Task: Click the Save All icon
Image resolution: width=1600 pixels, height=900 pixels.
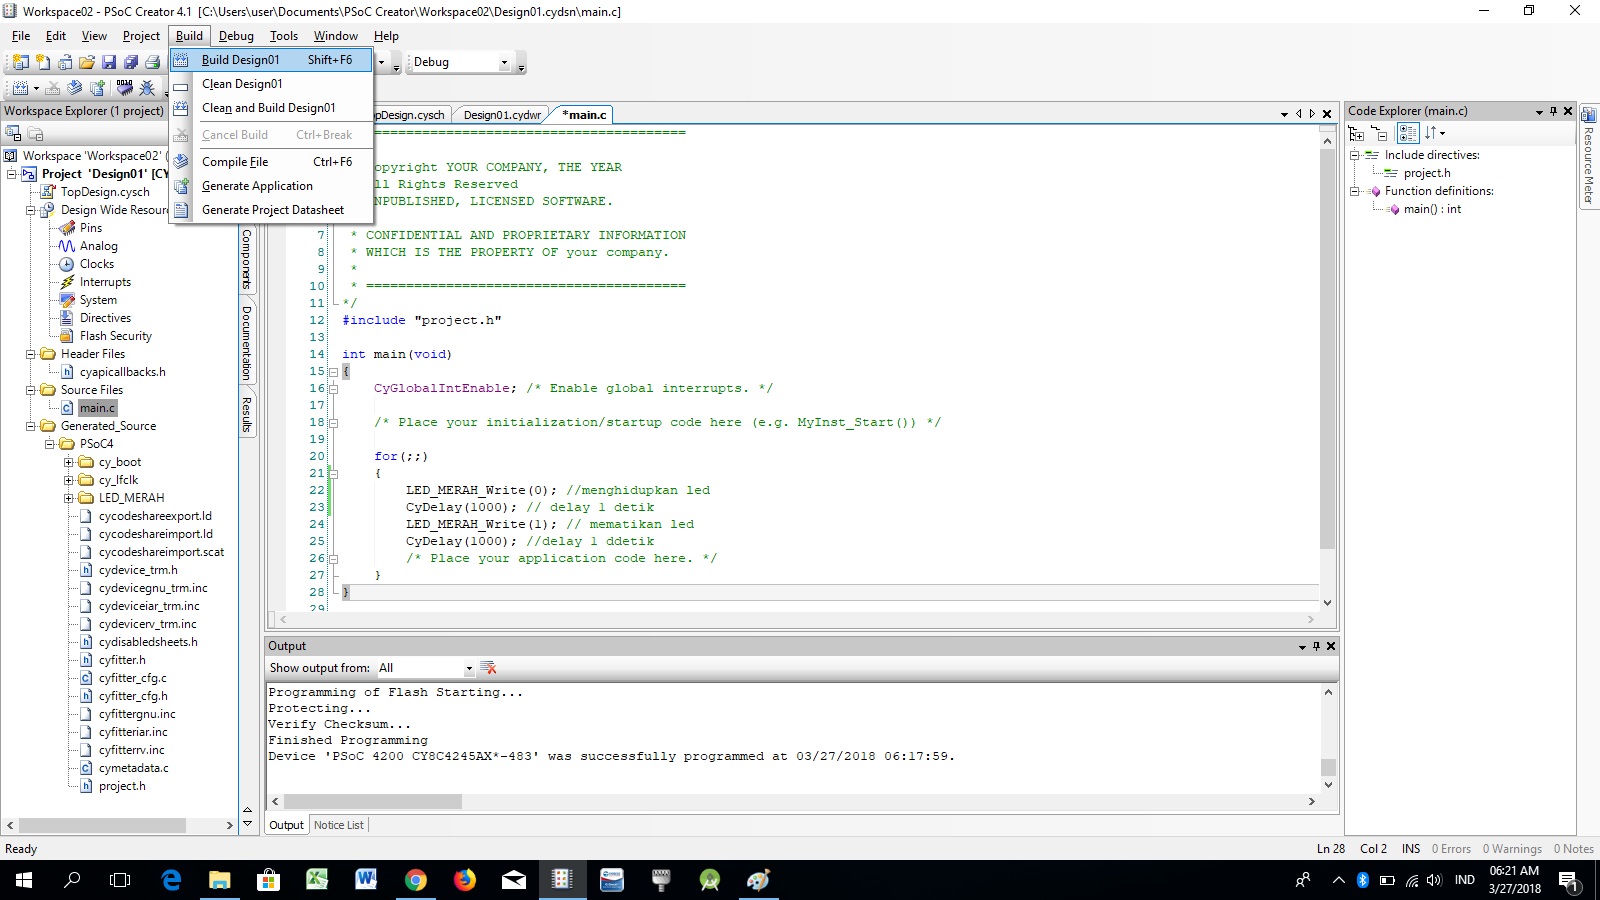Action: tap(131, 62)
